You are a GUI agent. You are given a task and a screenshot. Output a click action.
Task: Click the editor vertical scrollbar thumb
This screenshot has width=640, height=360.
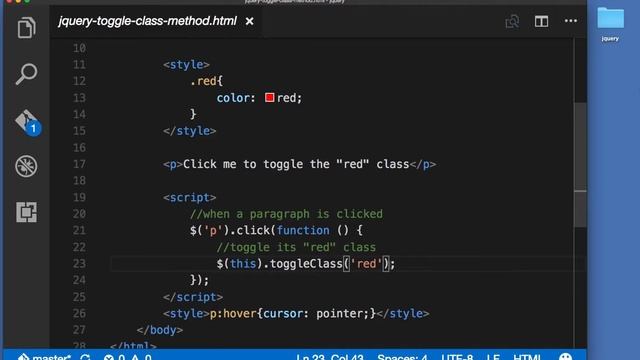(x=580, y=165)
